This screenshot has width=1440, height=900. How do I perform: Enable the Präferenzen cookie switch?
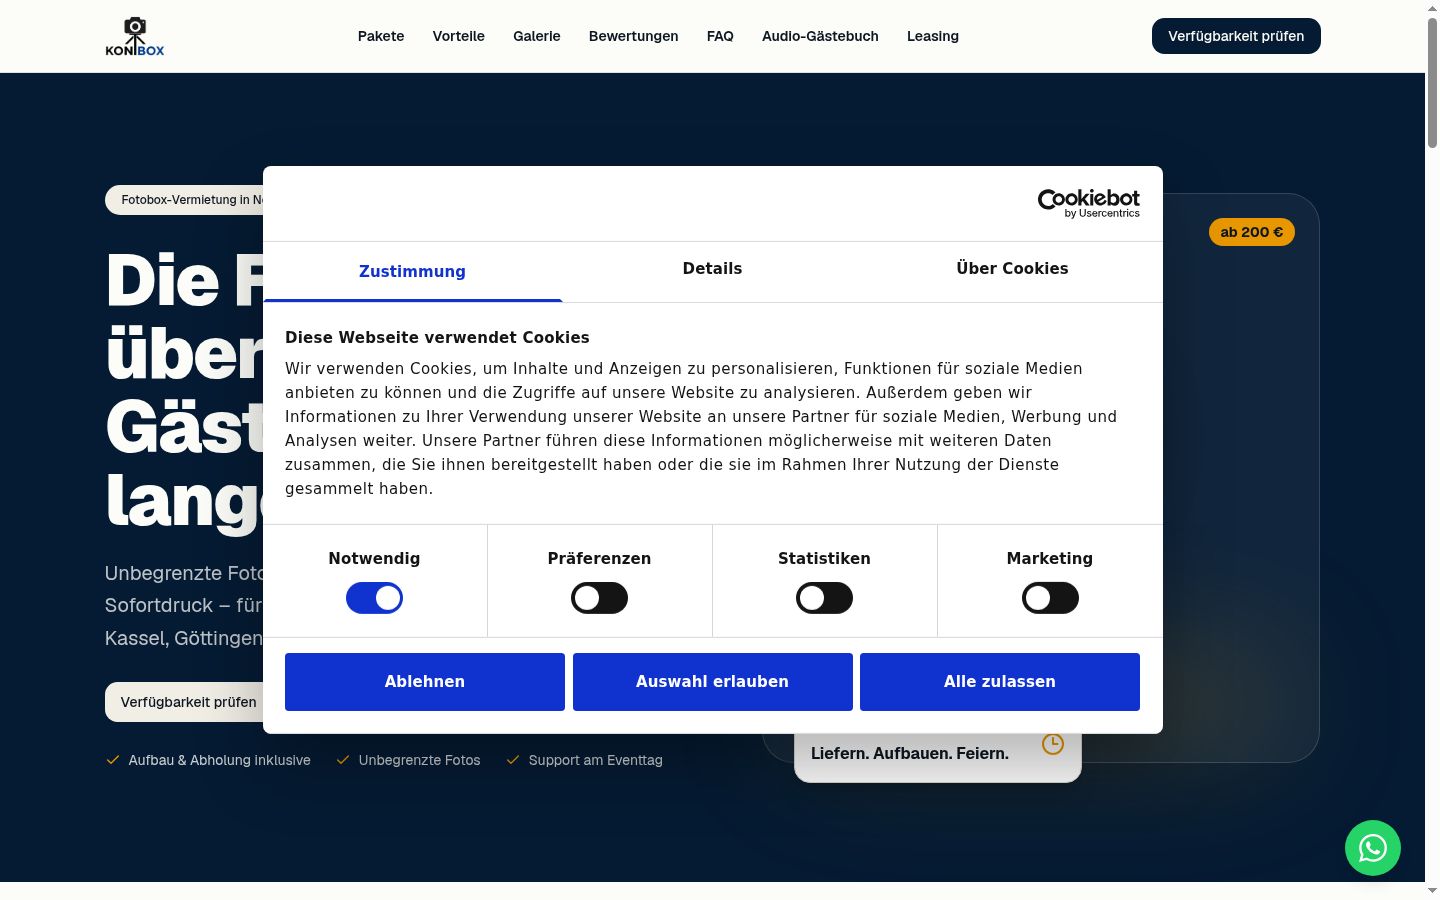[x=599, y=598]
